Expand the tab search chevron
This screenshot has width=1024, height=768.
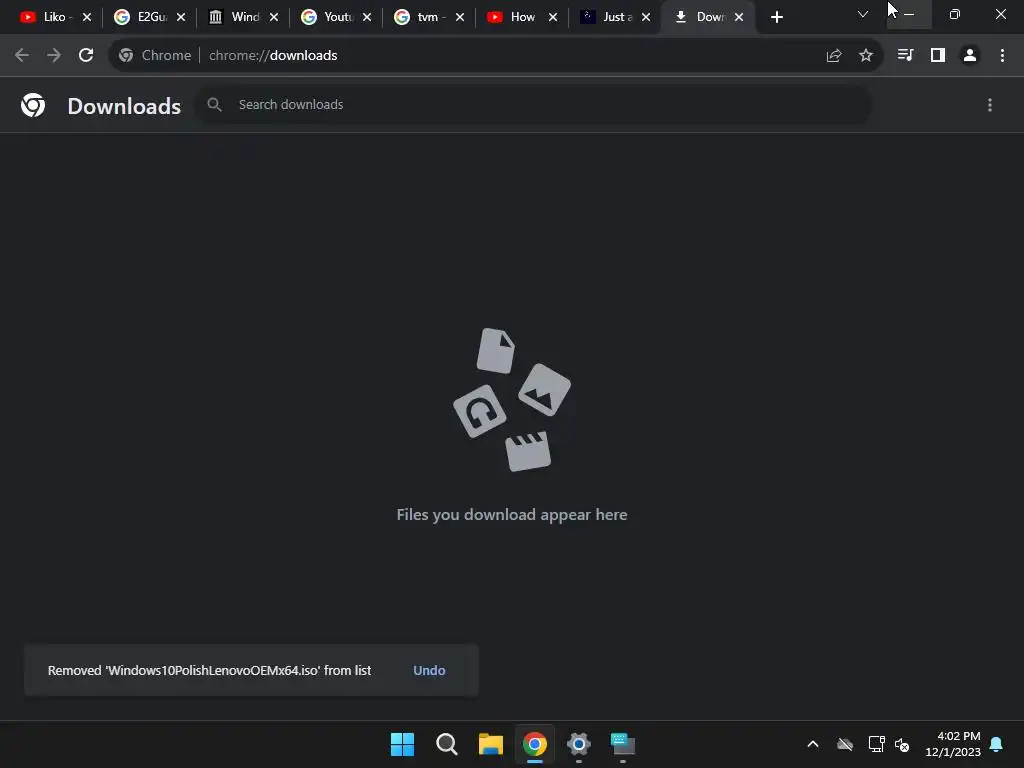pyautogui.click(x=863, y=14)
